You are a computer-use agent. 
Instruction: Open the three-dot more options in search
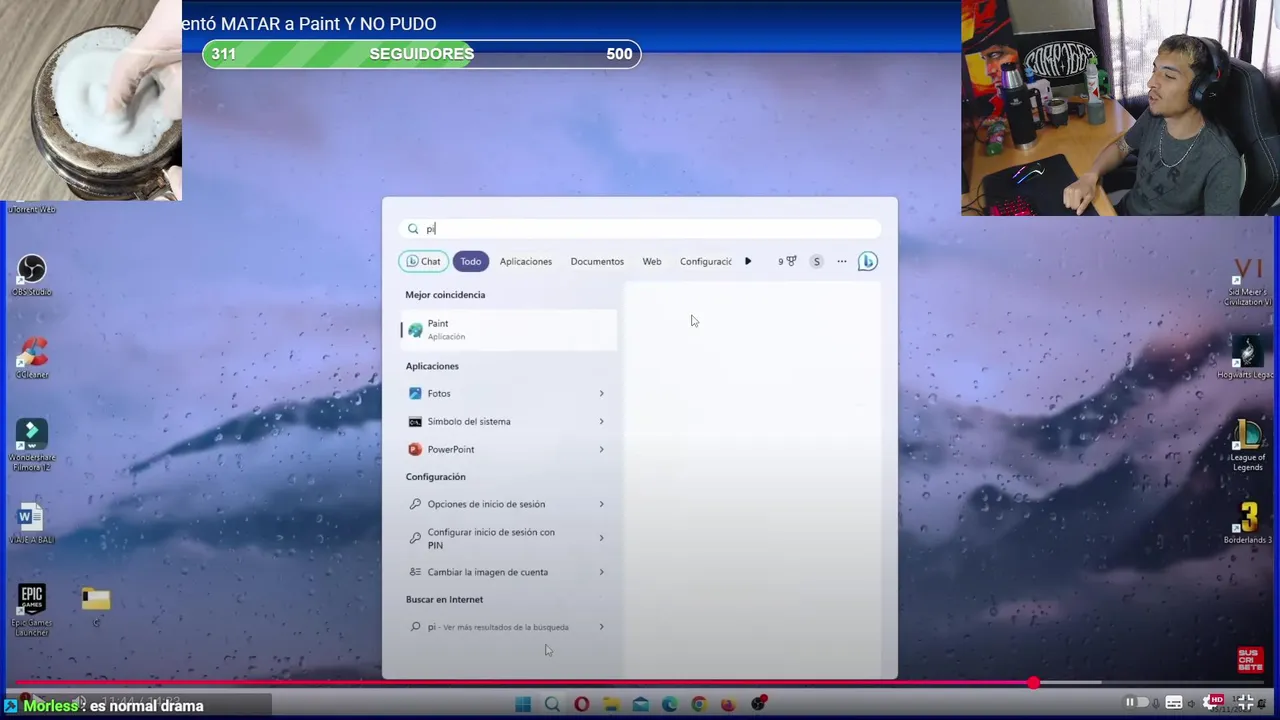point(841,261)
